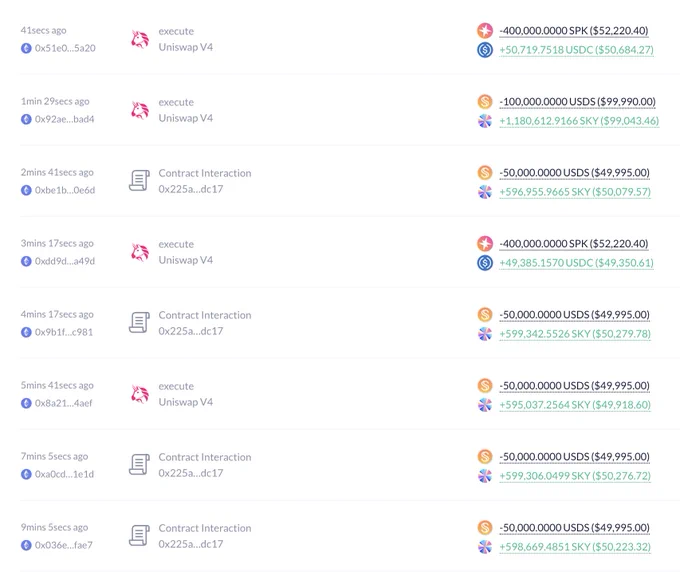
Task: Click Uniswap V4 label in 5mins 41secs row
Action: click(186, 402)
